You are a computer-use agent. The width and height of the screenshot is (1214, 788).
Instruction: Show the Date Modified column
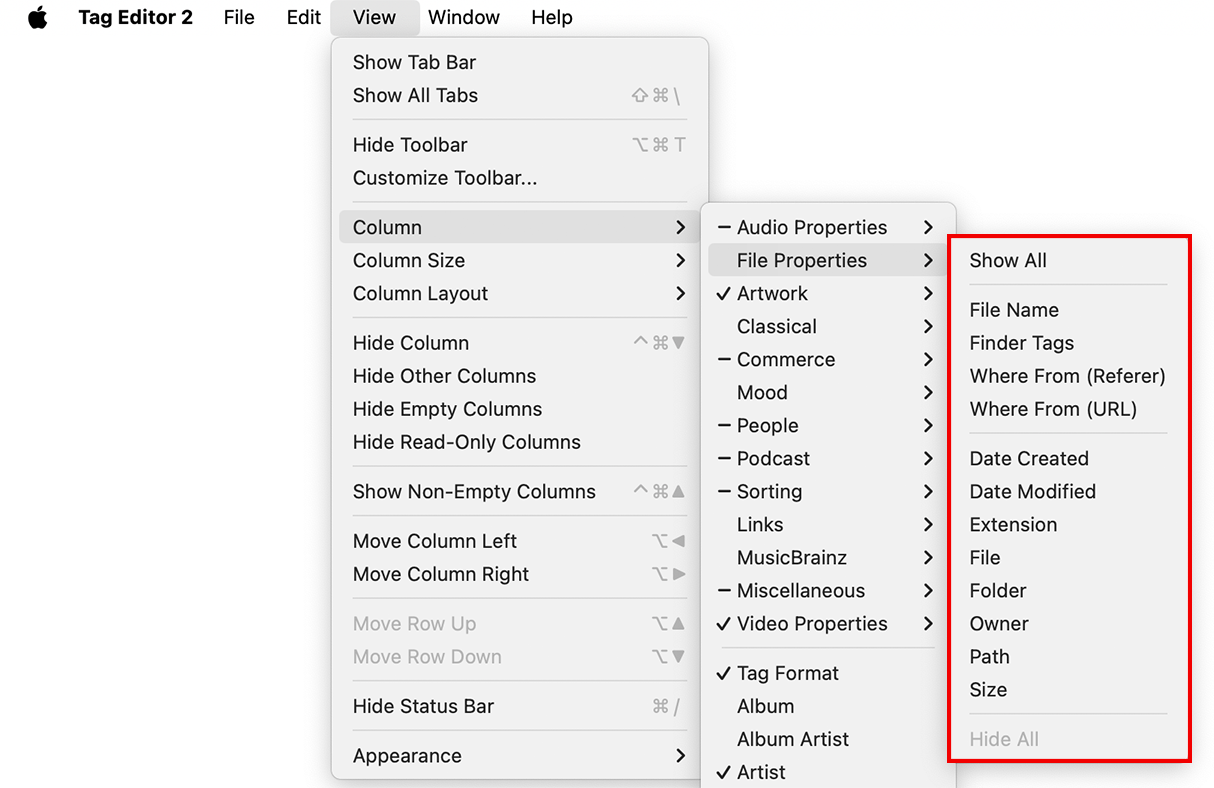[x=1032, y=491]
